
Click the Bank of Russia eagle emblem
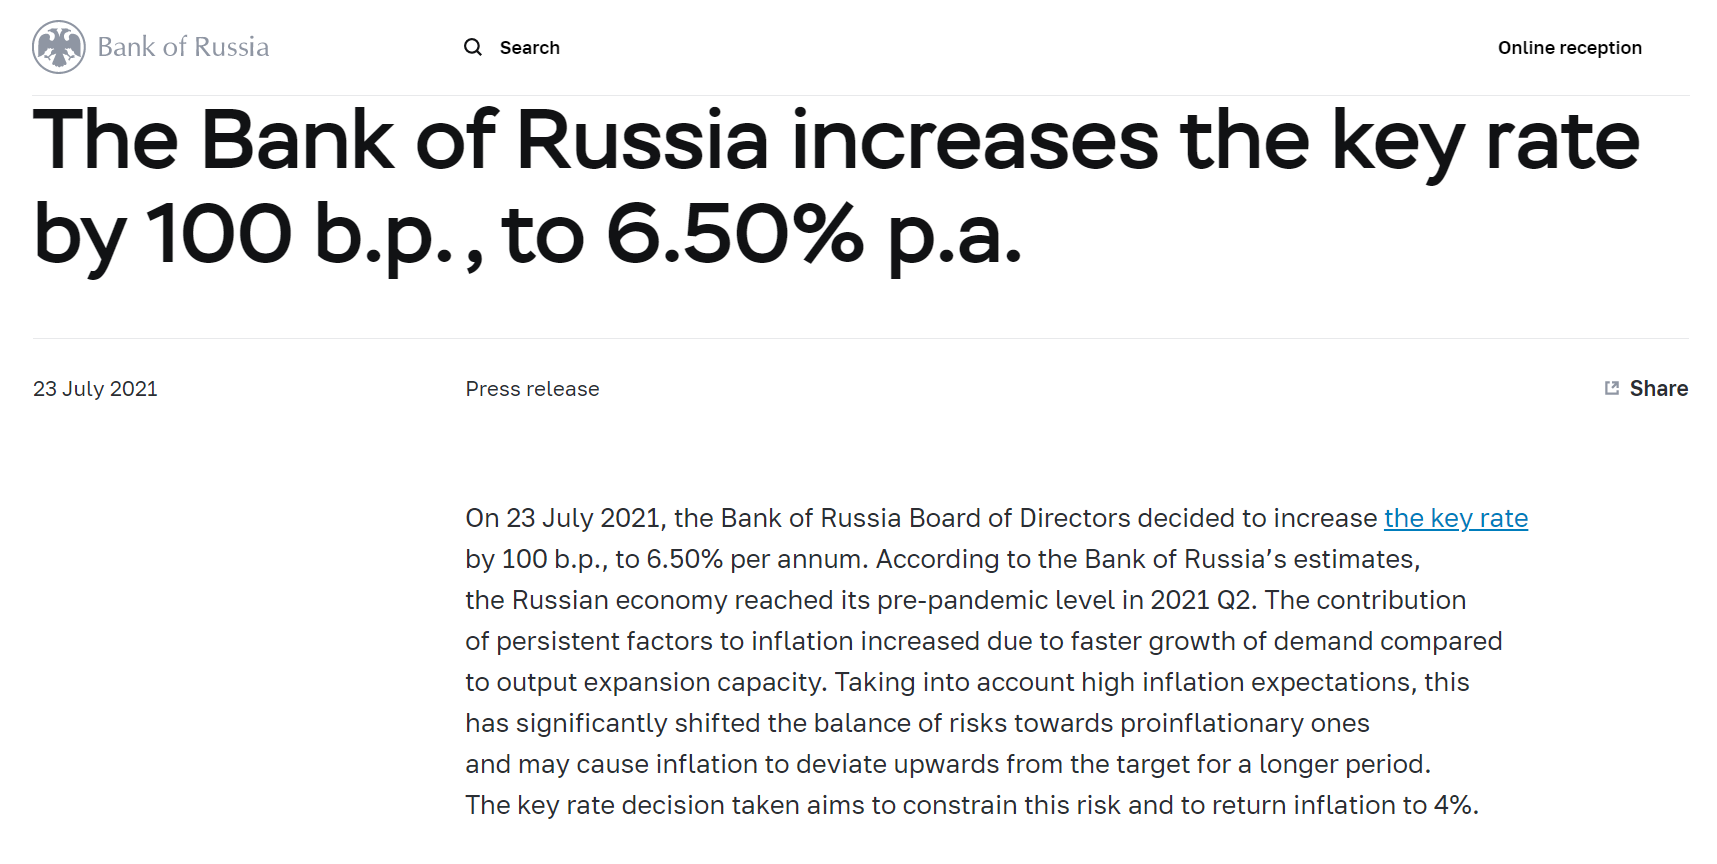point(59,47)
